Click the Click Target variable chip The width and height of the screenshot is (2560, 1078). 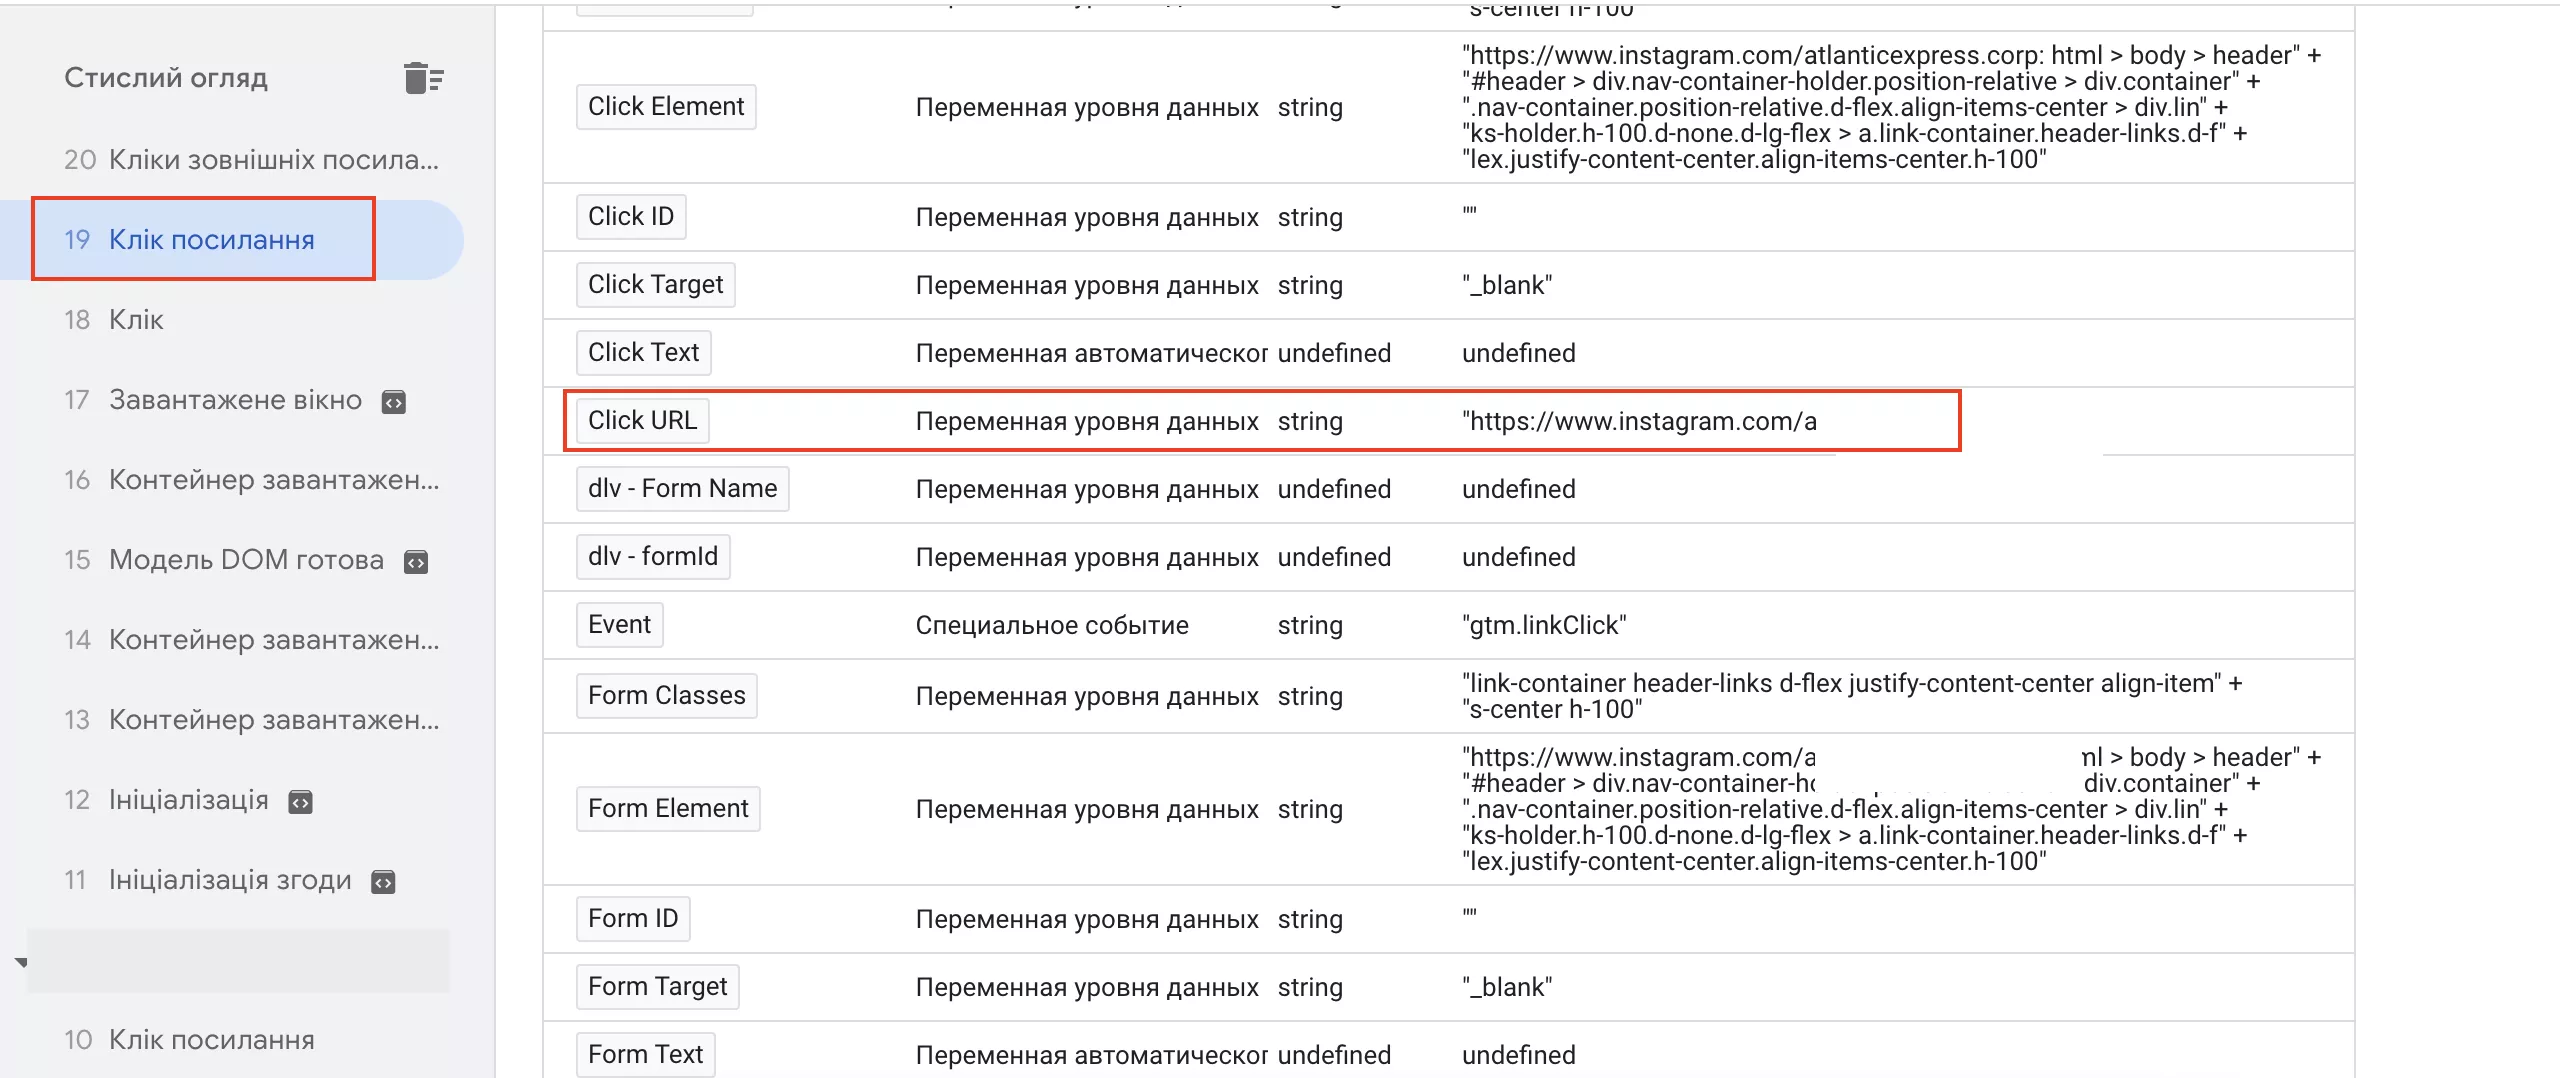pos(655,285)
